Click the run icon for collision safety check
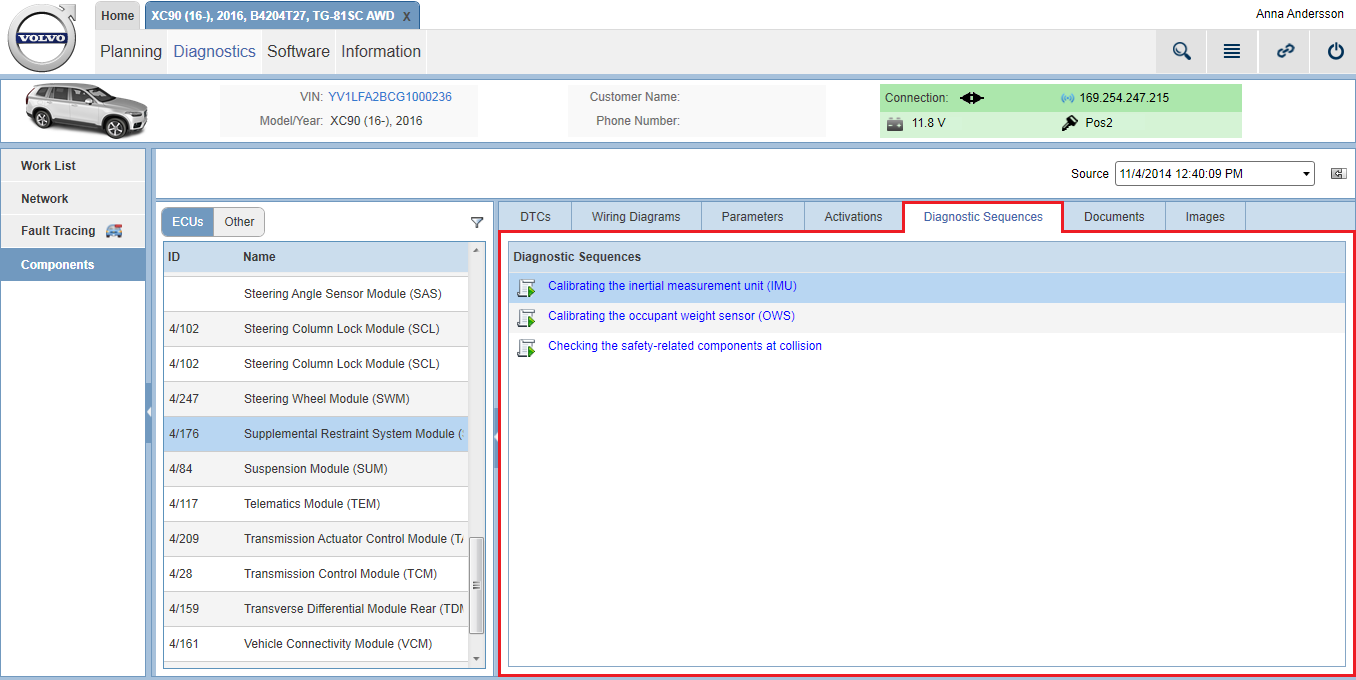 pyautogui.click(x=526, y=348)
